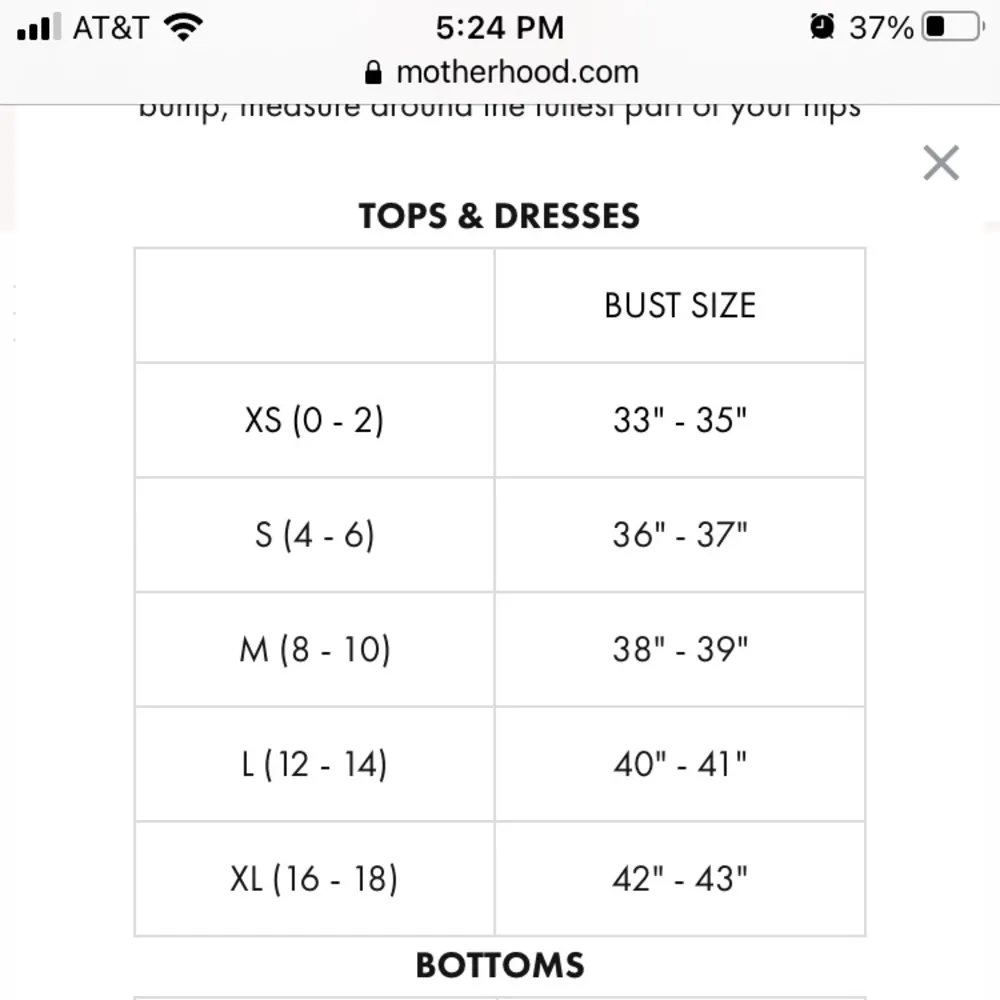The image size is (1000, 1000).
Task: Tap the BUST SIZE column header
Action: point(680,305)
